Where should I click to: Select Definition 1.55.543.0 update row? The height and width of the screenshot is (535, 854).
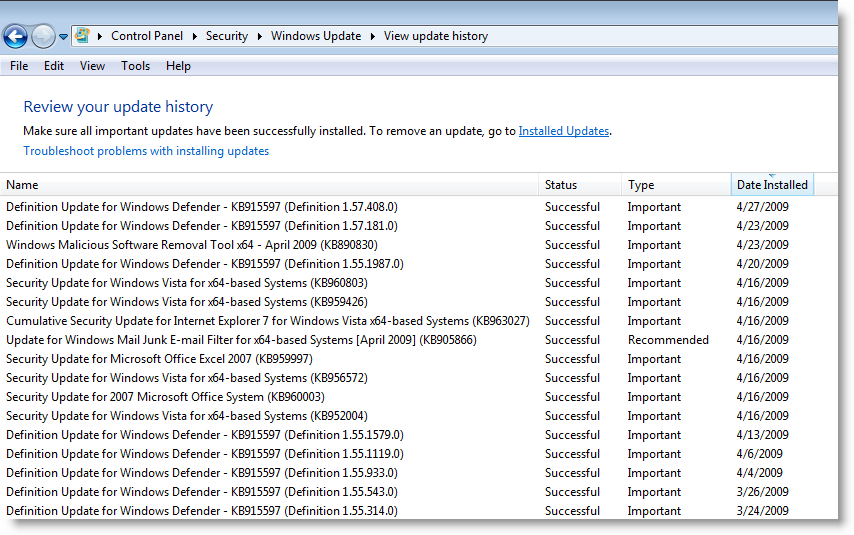click(x=419, y=492)
